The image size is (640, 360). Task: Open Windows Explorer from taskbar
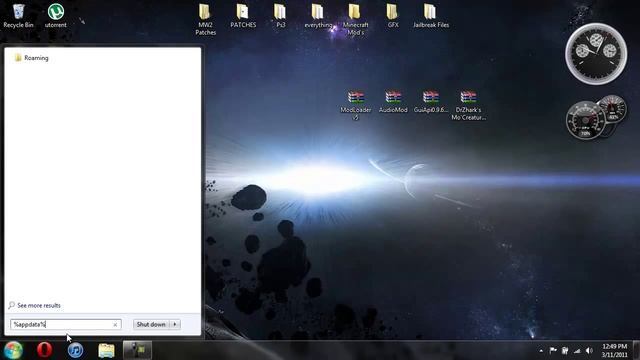[106, 350]
